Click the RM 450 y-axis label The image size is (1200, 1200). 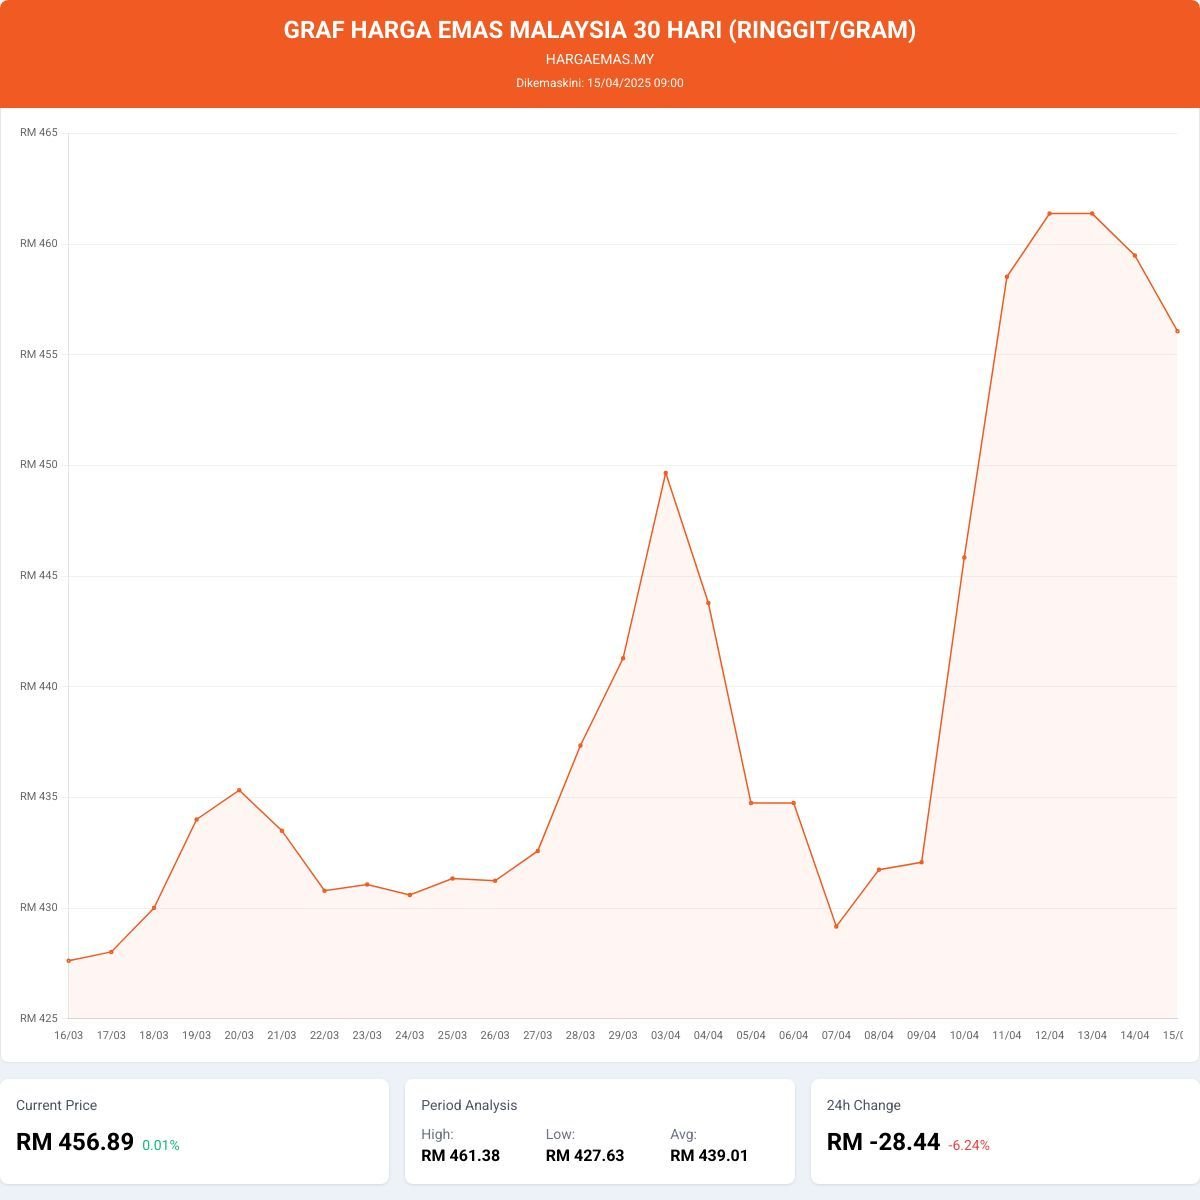pyautogui.click(x=39, y=465)
